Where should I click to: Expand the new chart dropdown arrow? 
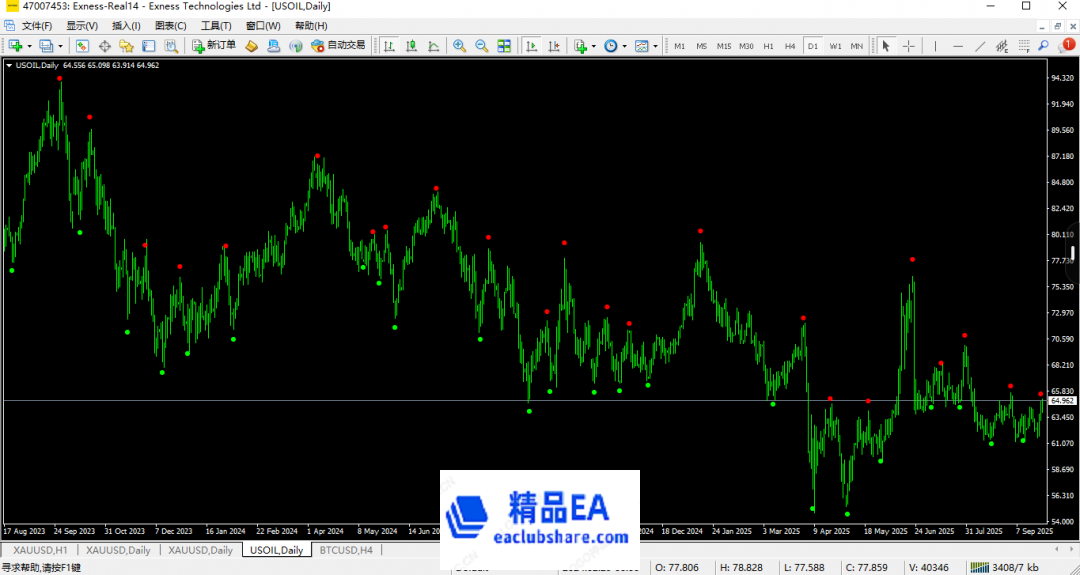pos(29,46)
